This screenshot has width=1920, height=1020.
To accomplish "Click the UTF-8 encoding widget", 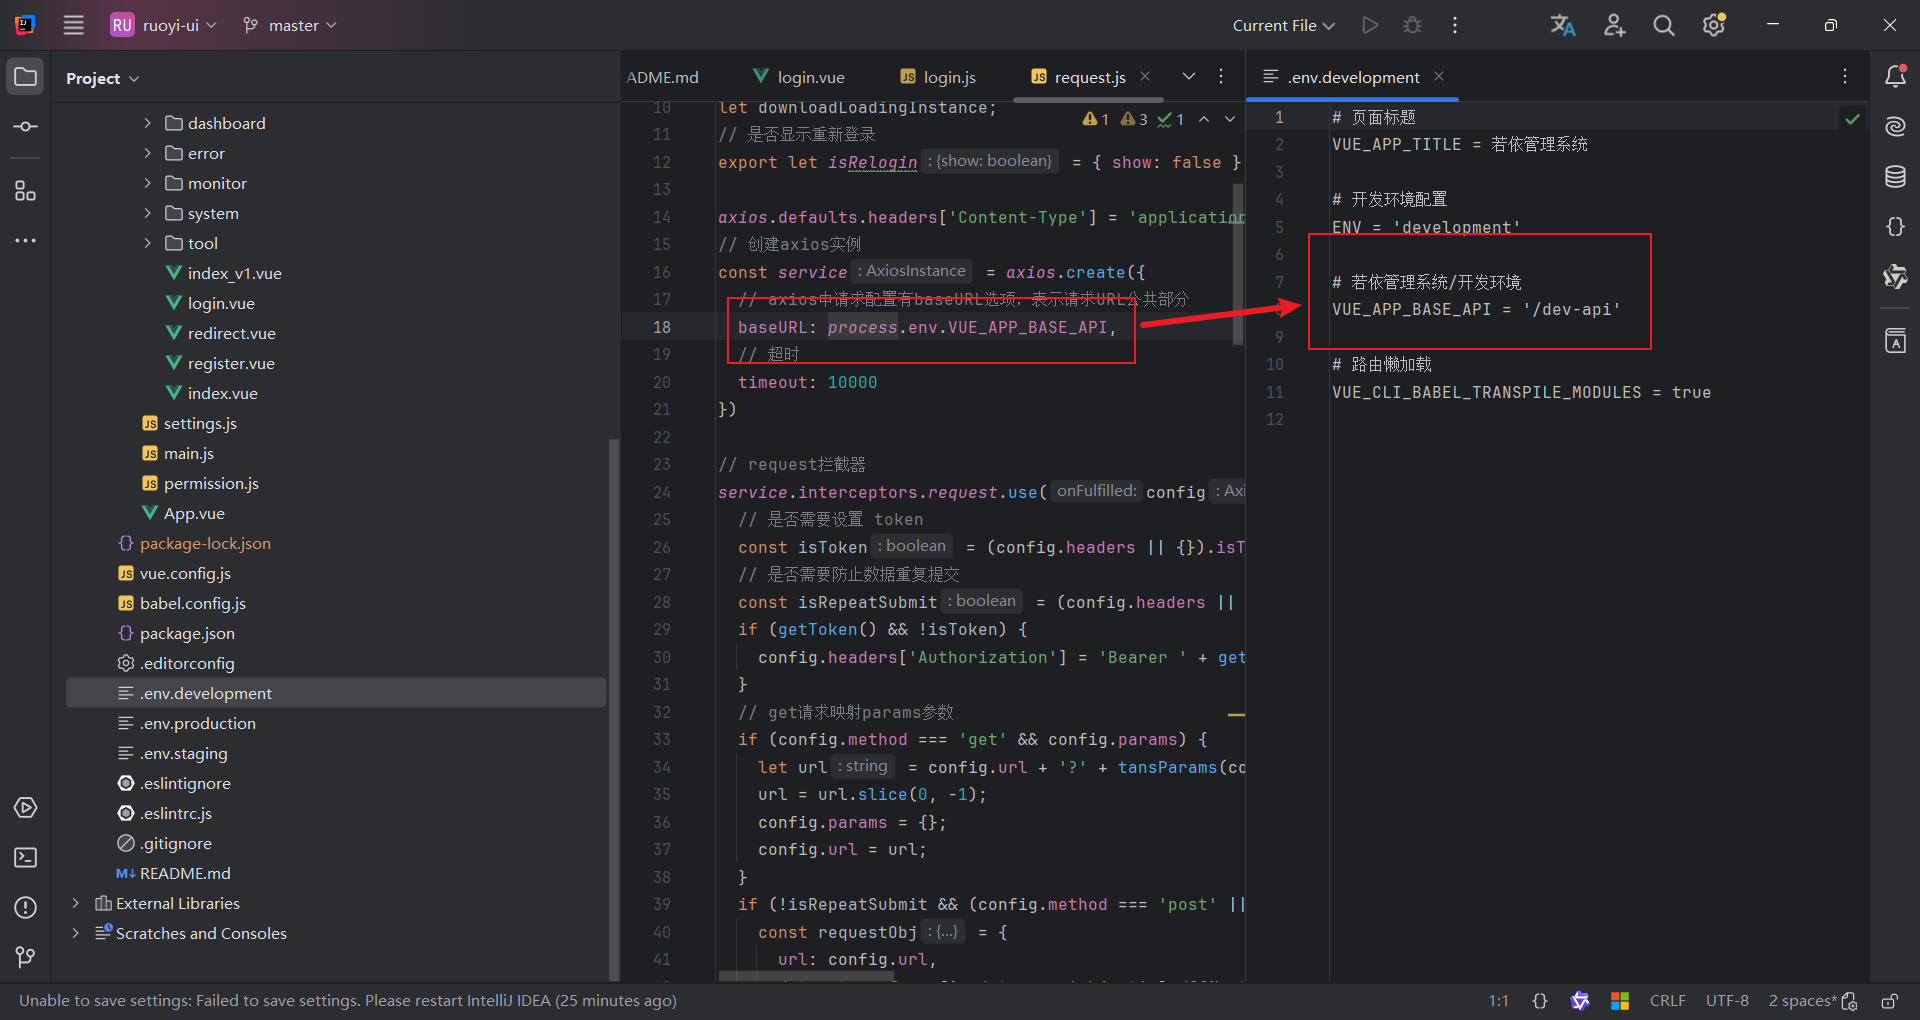I will click(x=1727, y=1001).
